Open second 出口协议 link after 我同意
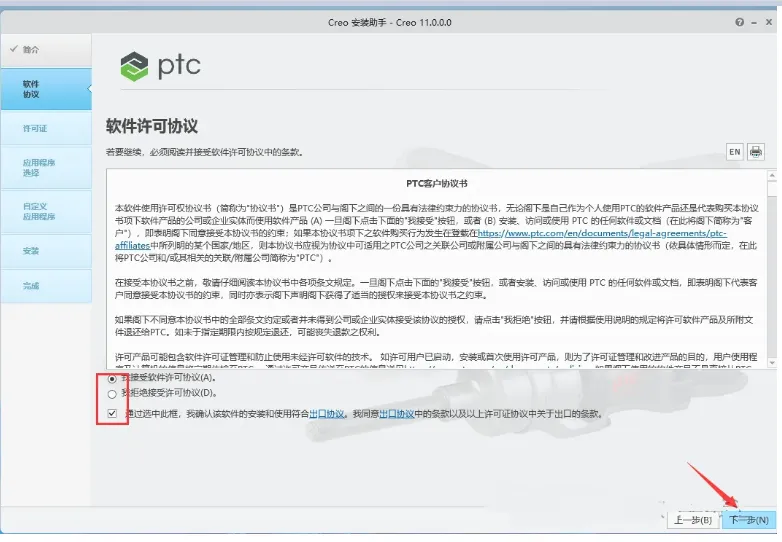Image resolution: width=782 pixels, height=542 pixels. (397, 414)
